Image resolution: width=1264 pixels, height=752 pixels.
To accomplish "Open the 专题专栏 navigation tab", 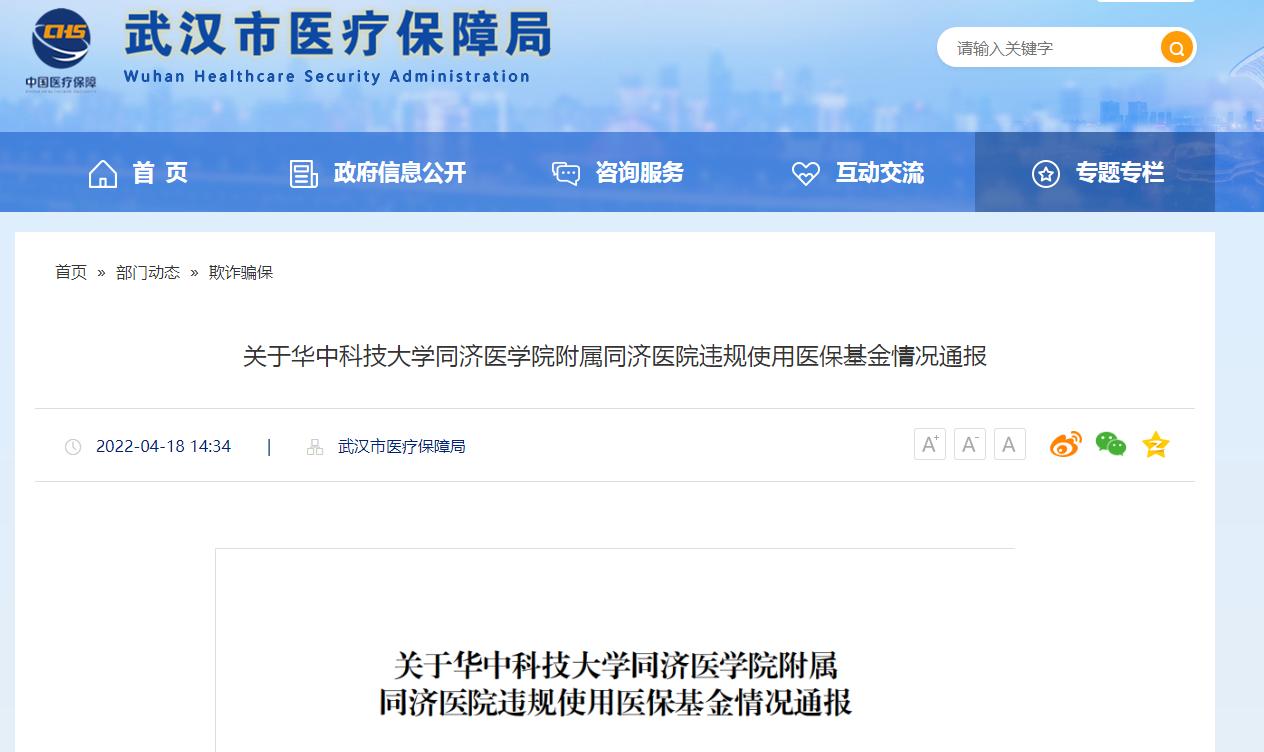I will point(1119,173).
